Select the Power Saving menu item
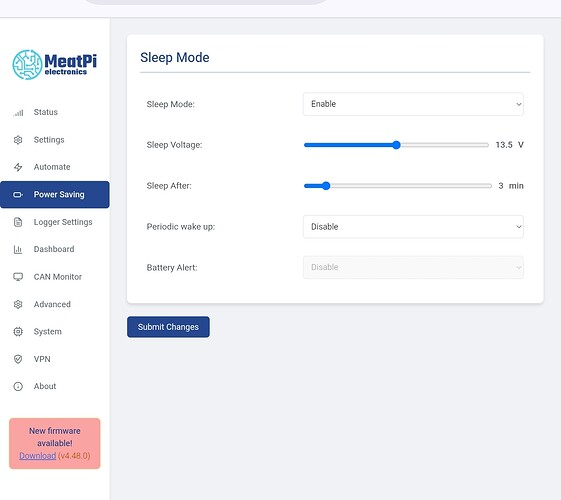 [55, 195]
